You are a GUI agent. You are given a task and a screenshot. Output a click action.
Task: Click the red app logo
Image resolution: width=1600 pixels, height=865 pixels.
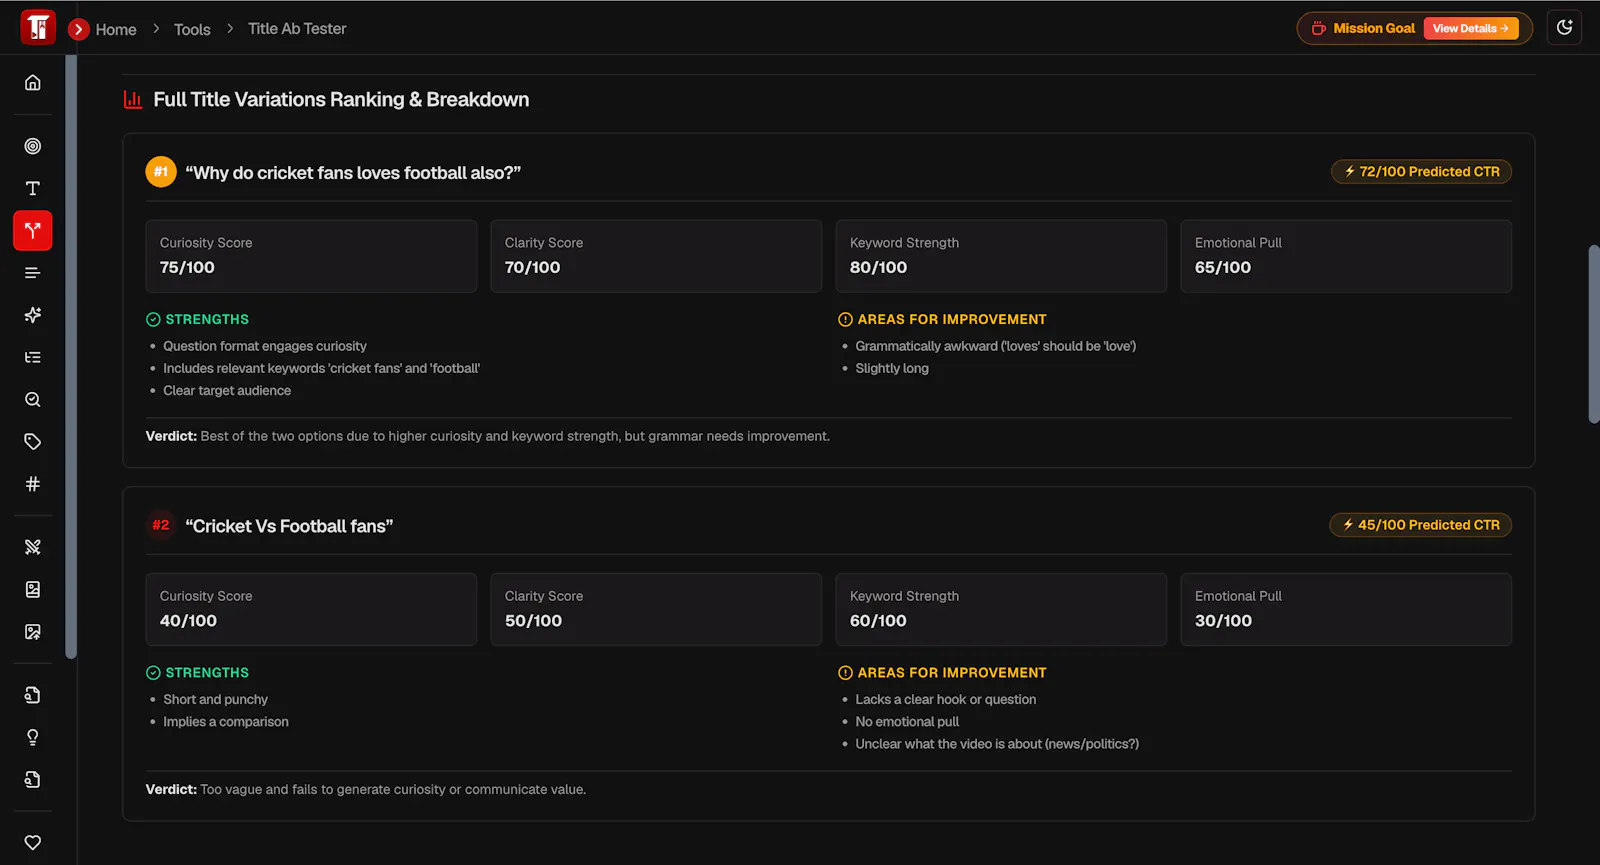coord(38,27)
